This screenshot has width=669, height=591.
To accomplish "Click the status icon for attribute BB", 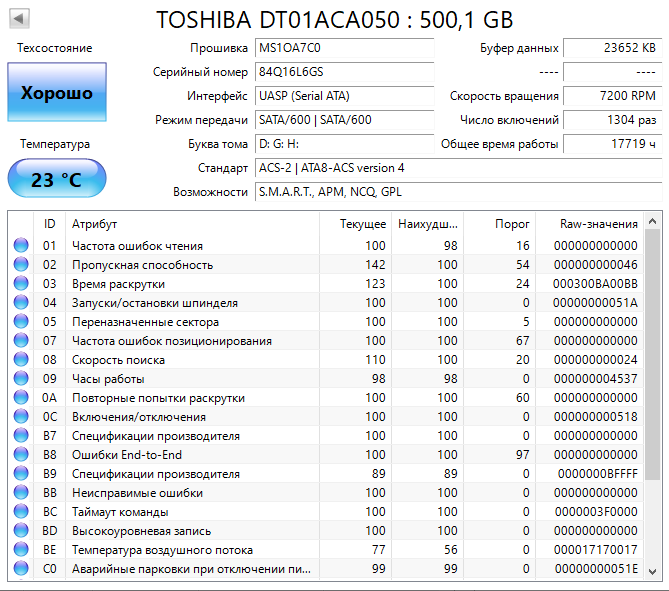I will coord(21,492).
